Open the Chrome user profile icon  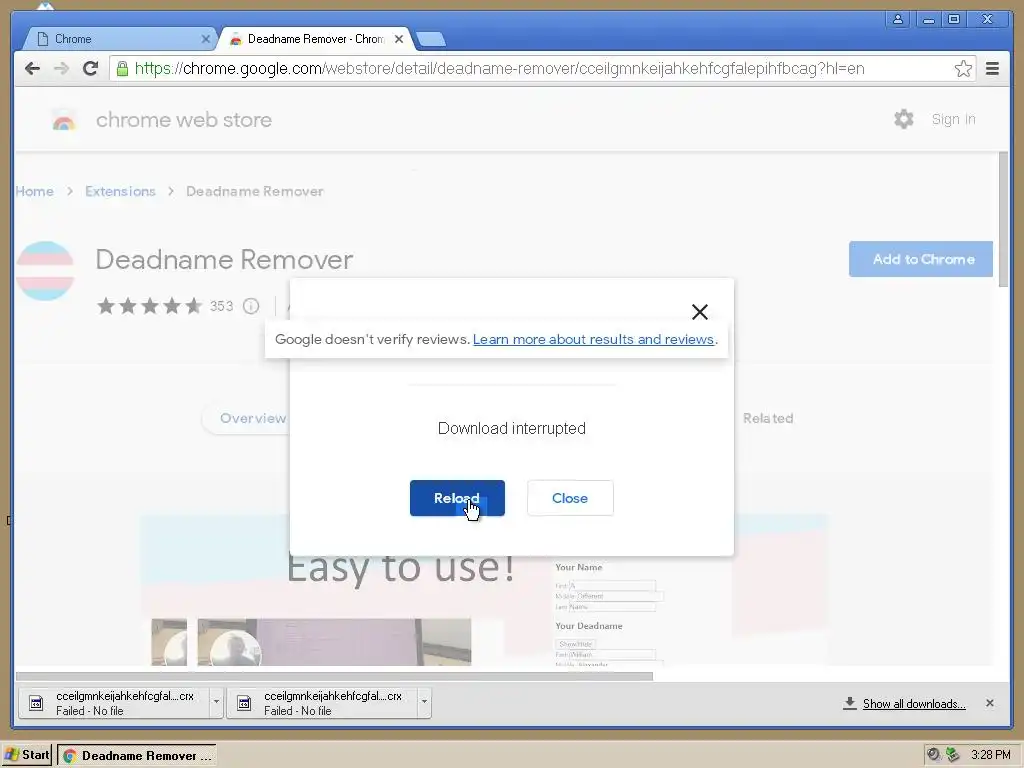pos(898,19)
